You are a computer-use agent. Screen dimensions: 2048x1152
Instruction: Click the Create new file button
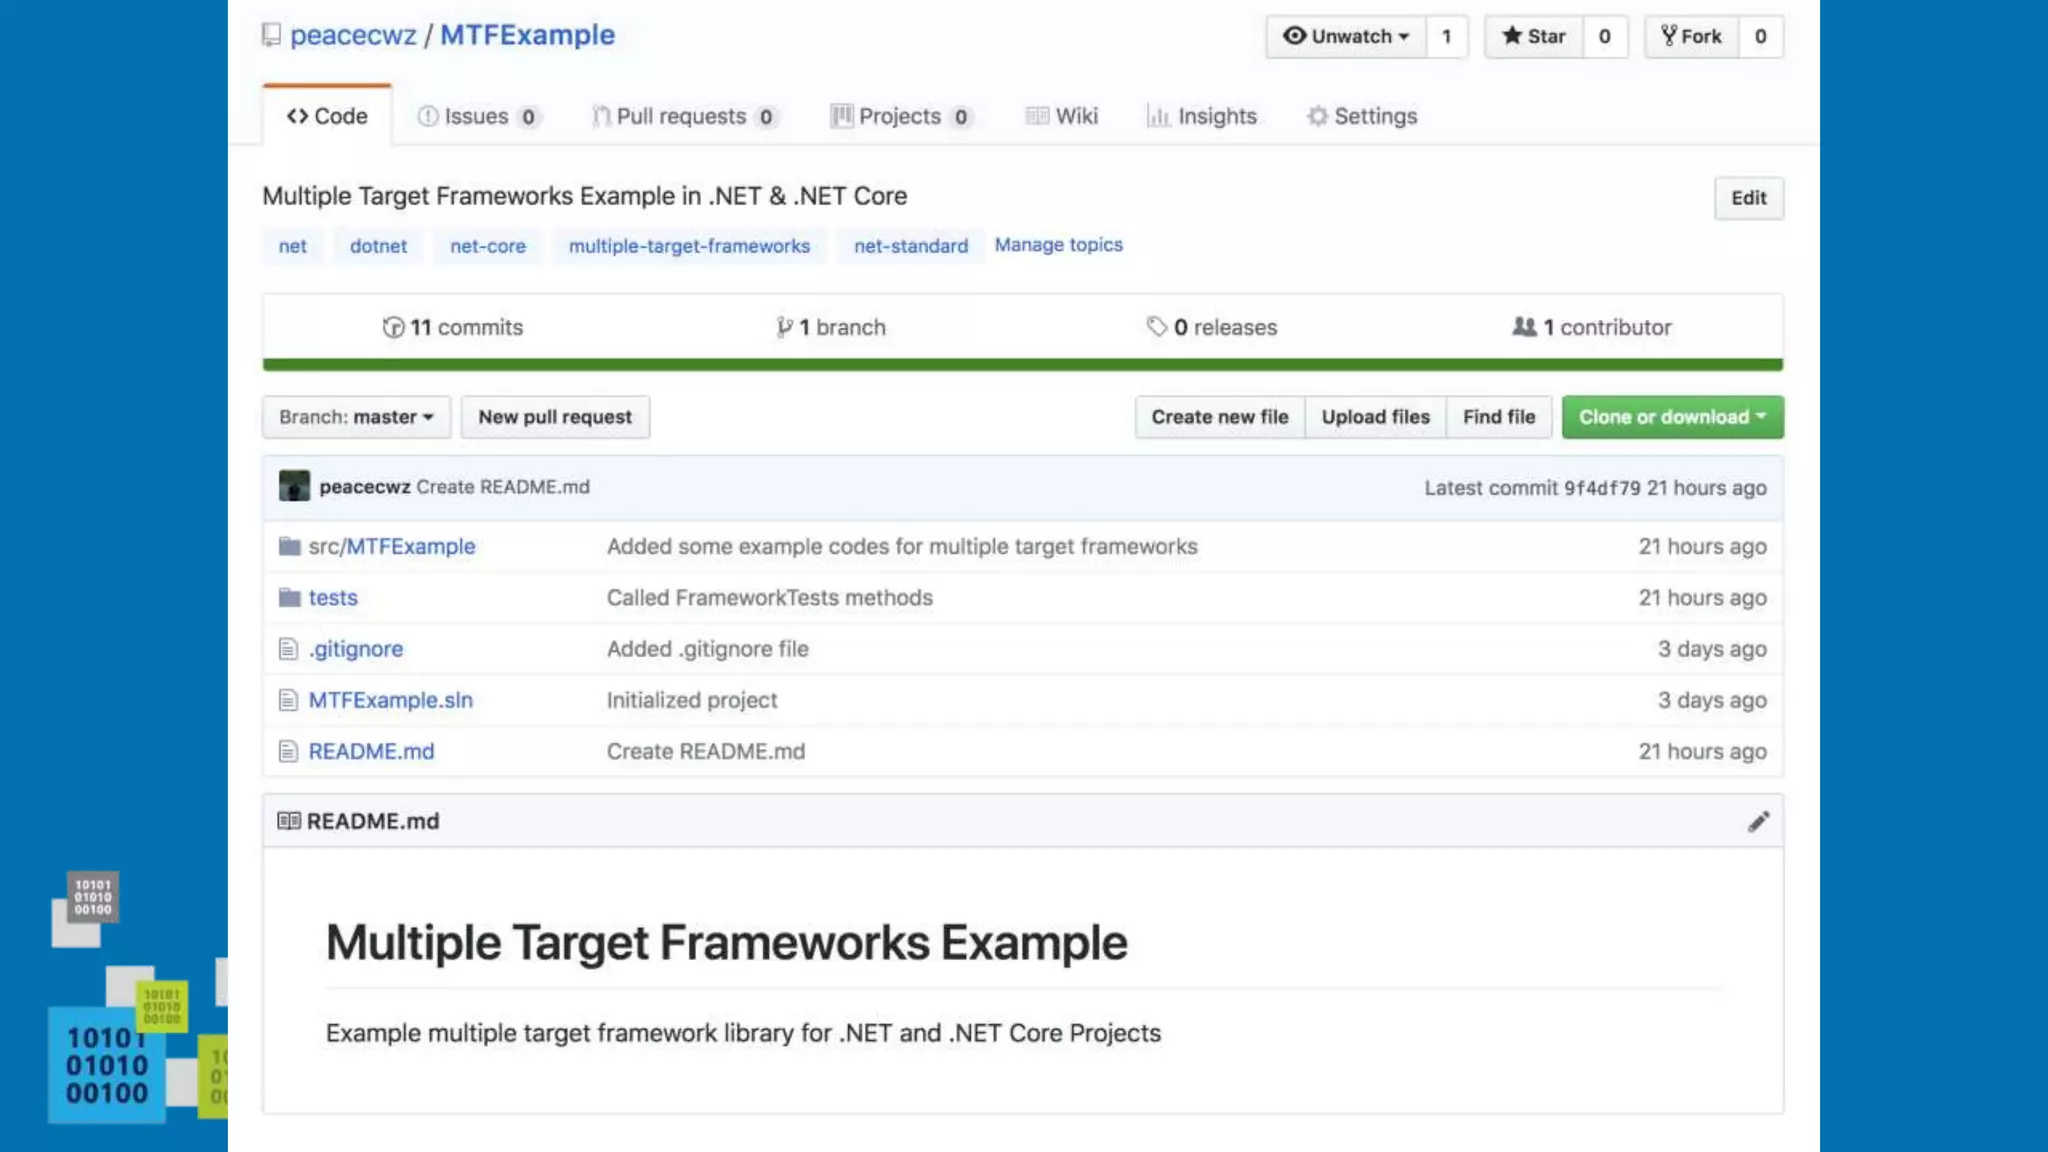[x=1220, y=417]
